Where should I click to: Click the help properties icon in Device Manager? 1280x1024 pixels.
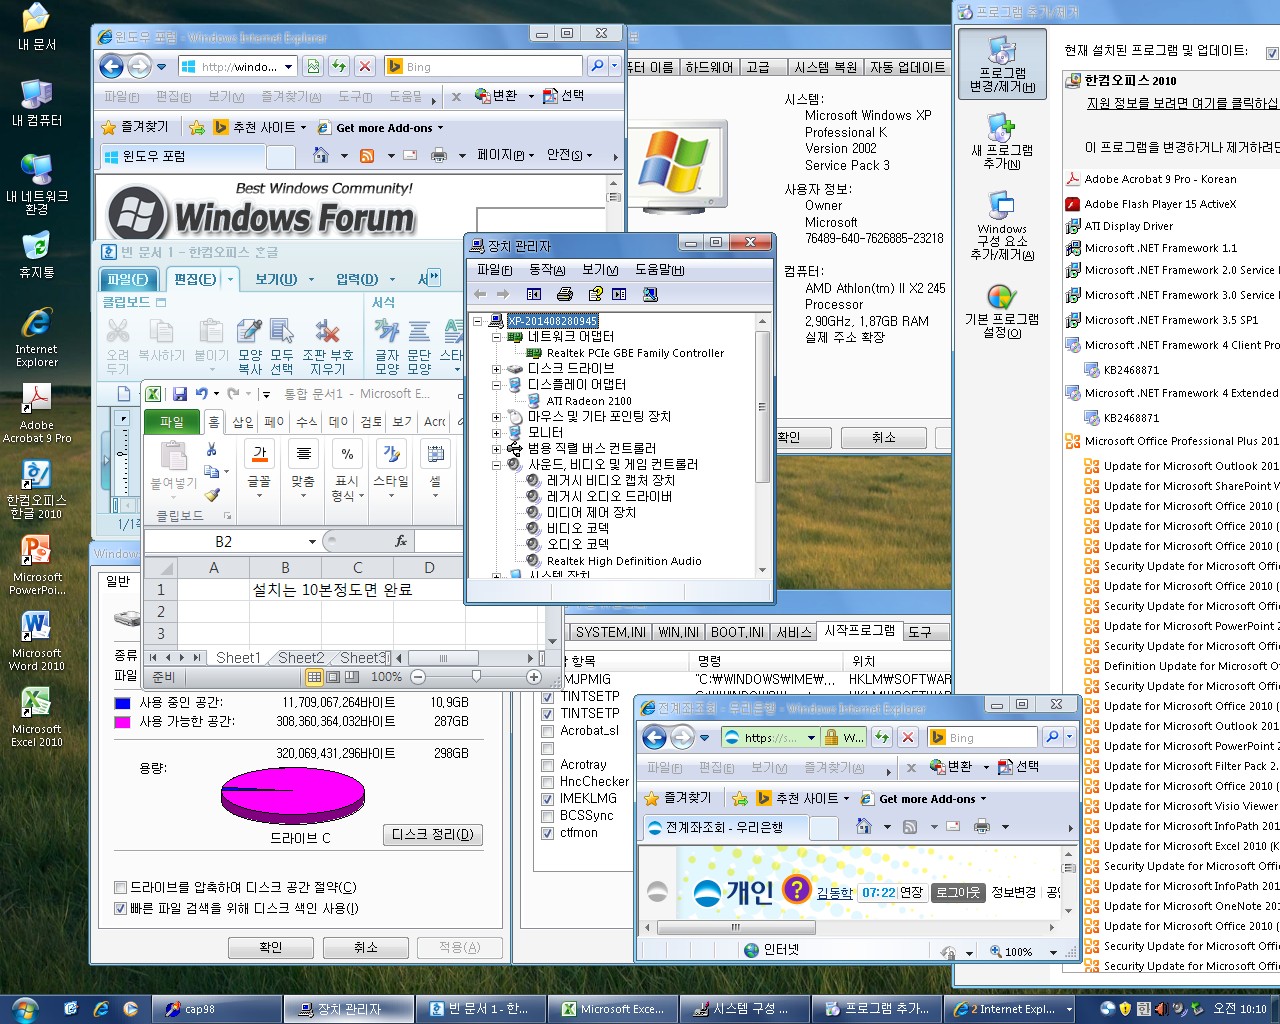click(x=595, y=294)
